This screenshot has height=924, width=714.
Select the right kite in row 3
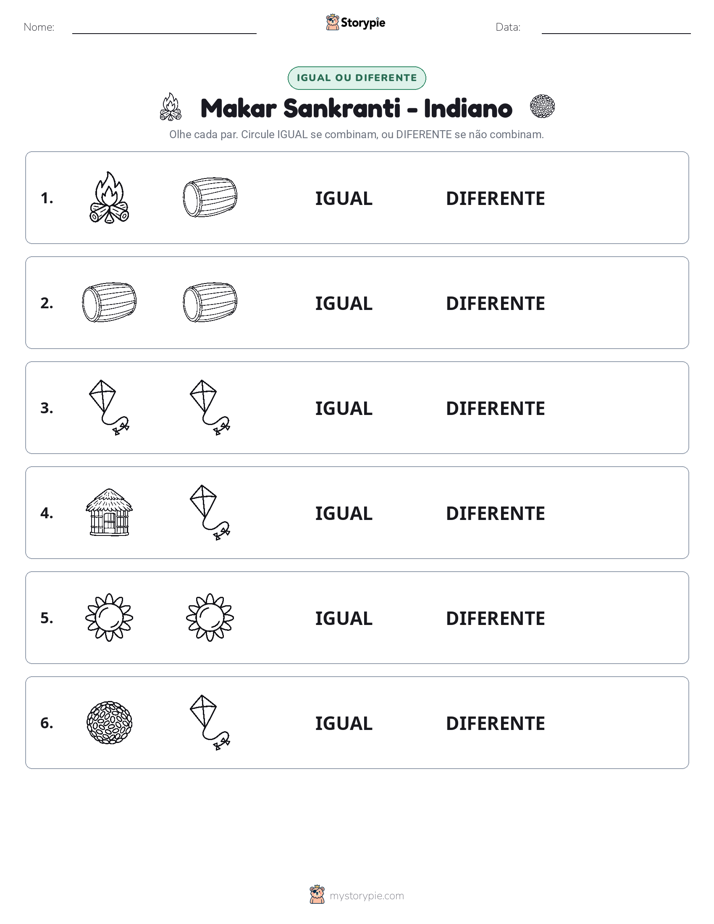(210, 407)
